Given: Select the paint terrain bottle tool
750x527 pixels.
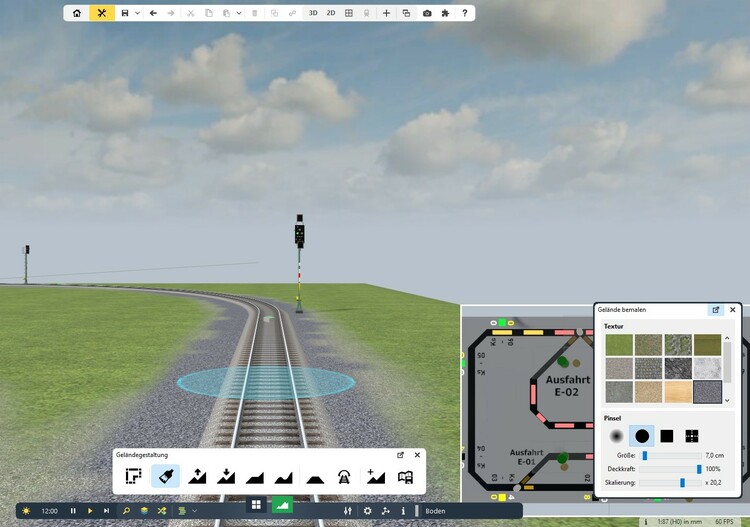Looking at the screenshot, I should (x=165, y=476).
